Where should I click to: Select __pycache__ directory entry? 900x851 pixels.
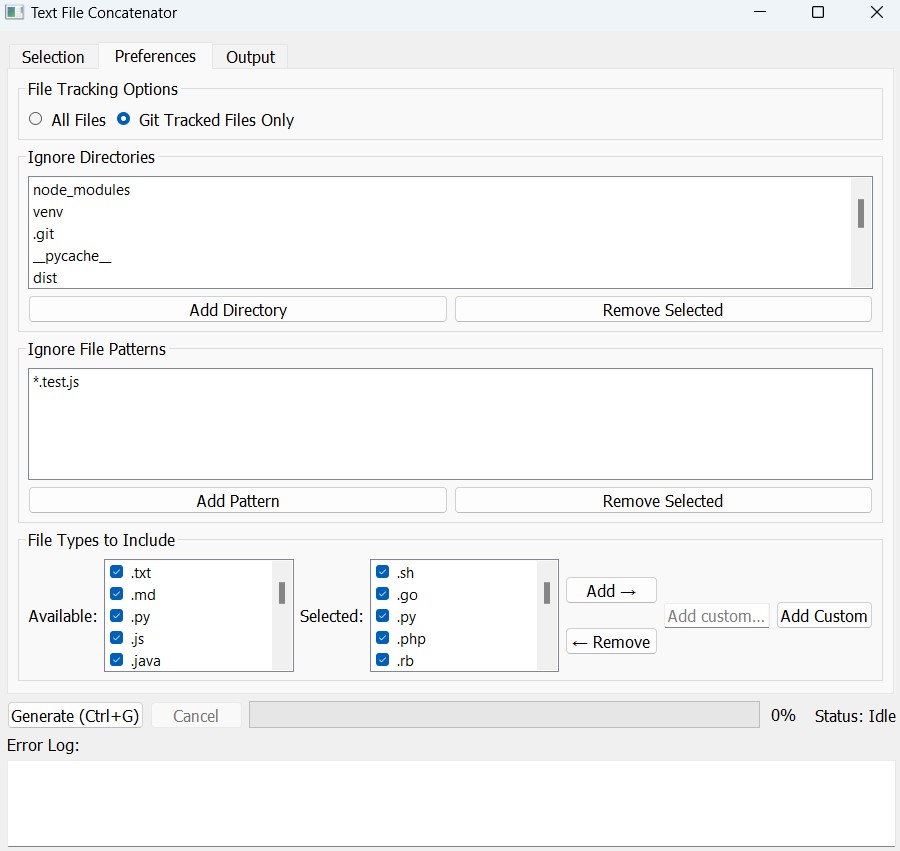439,256
